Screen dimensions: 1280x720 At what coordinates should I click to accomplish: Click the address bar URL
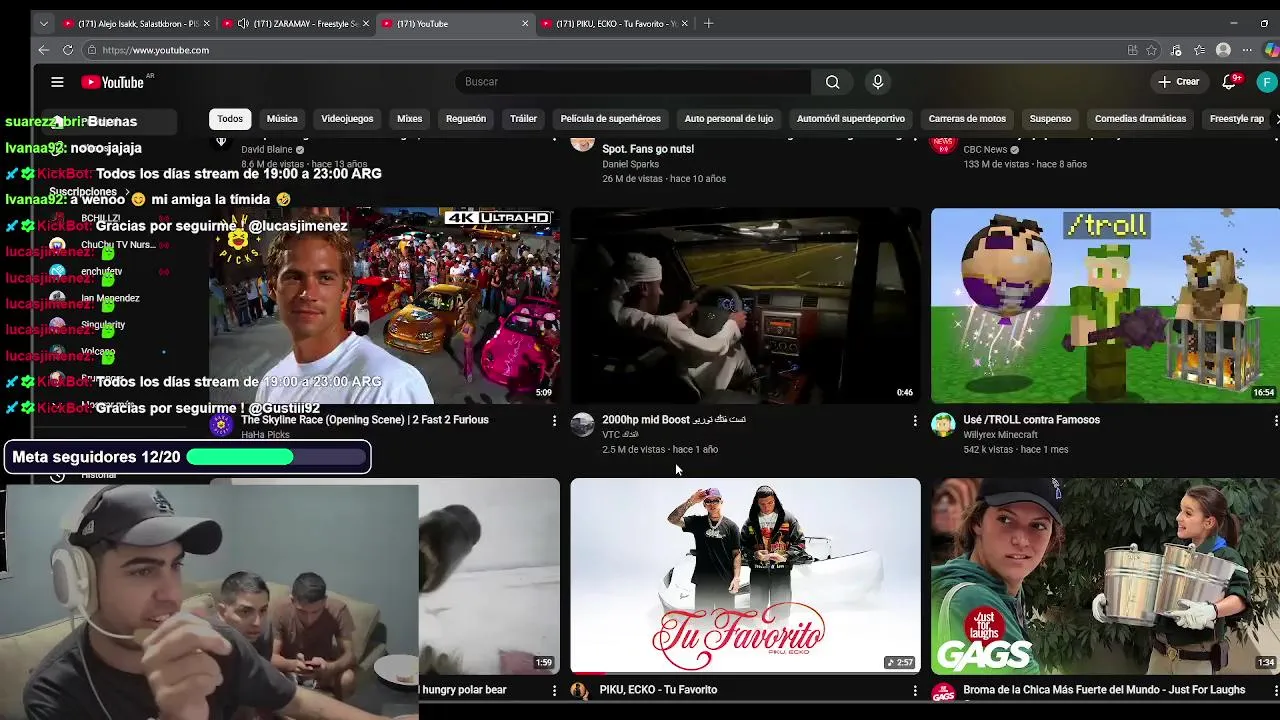coord(155,50)
